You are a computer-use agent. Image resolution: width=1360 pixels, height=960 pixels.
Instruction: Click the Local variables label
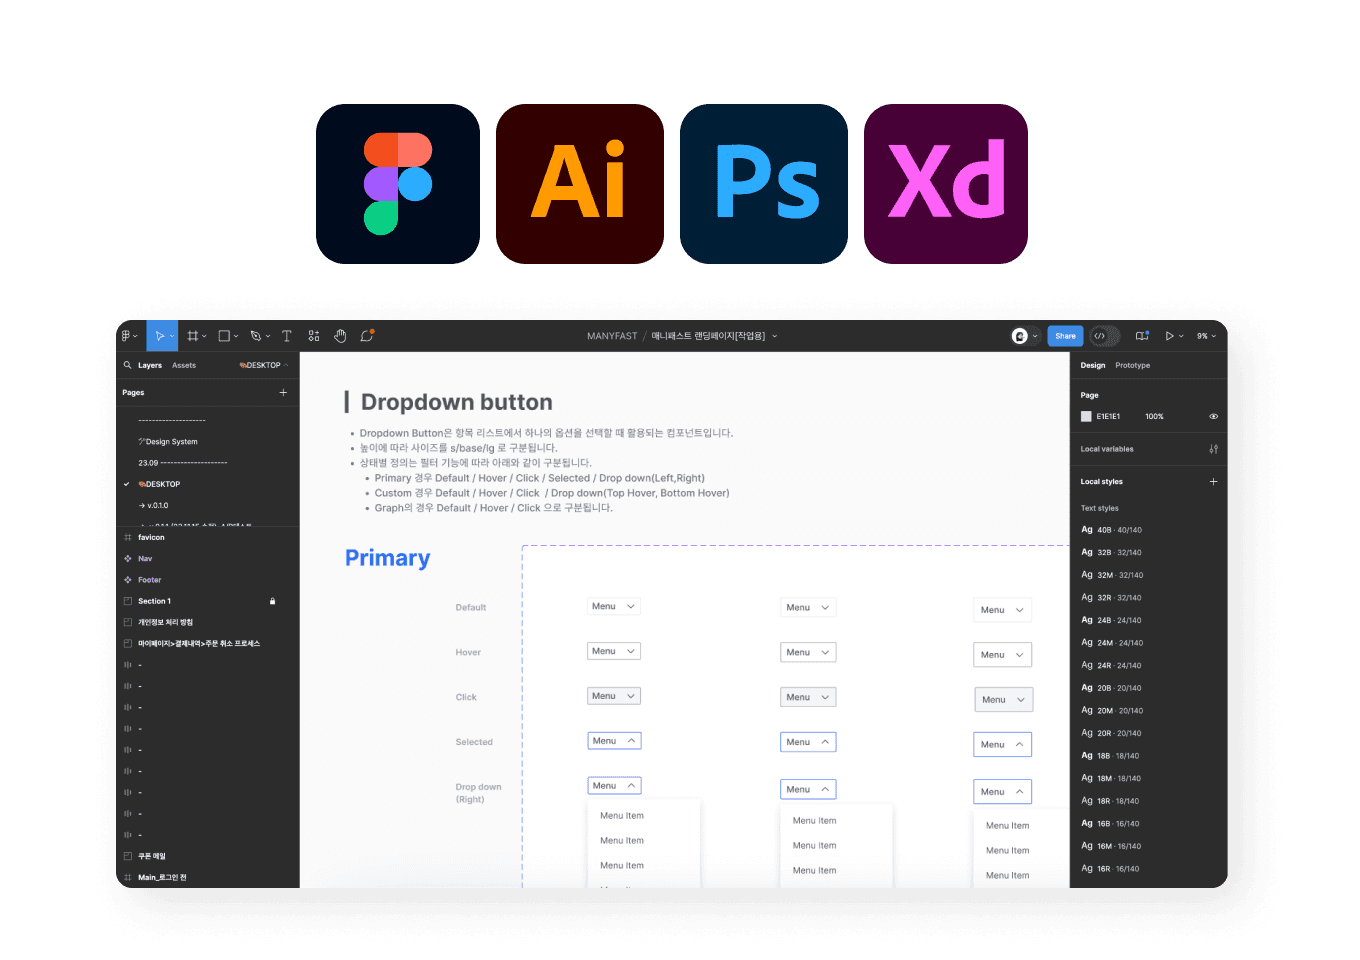coord(1107,449)
